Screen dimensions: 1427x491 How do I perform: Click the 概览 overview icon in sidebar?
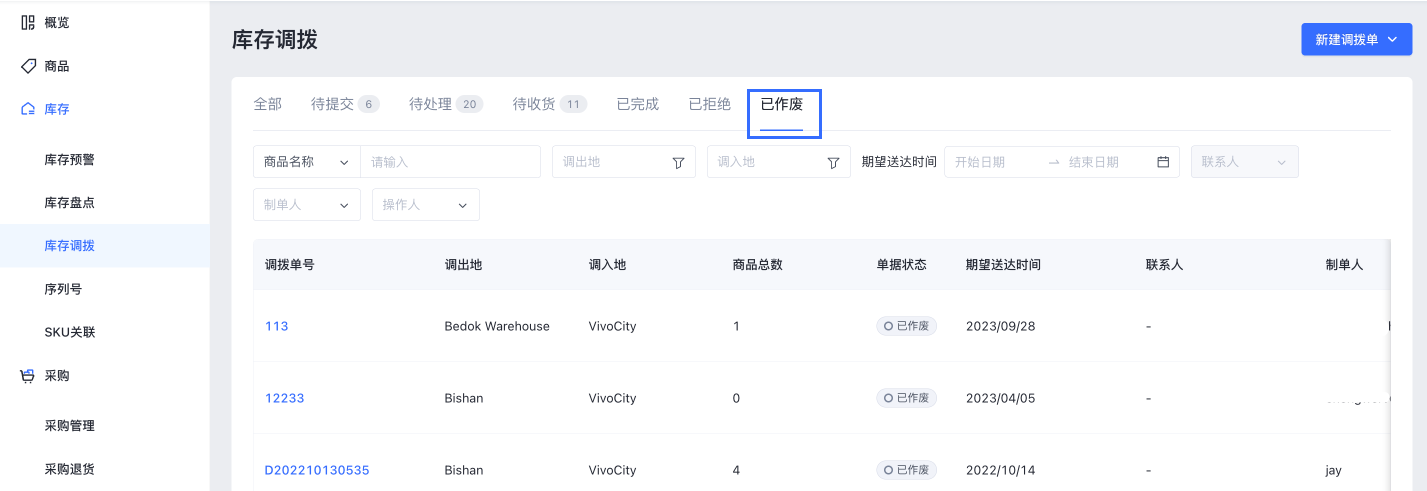point(28,22)
